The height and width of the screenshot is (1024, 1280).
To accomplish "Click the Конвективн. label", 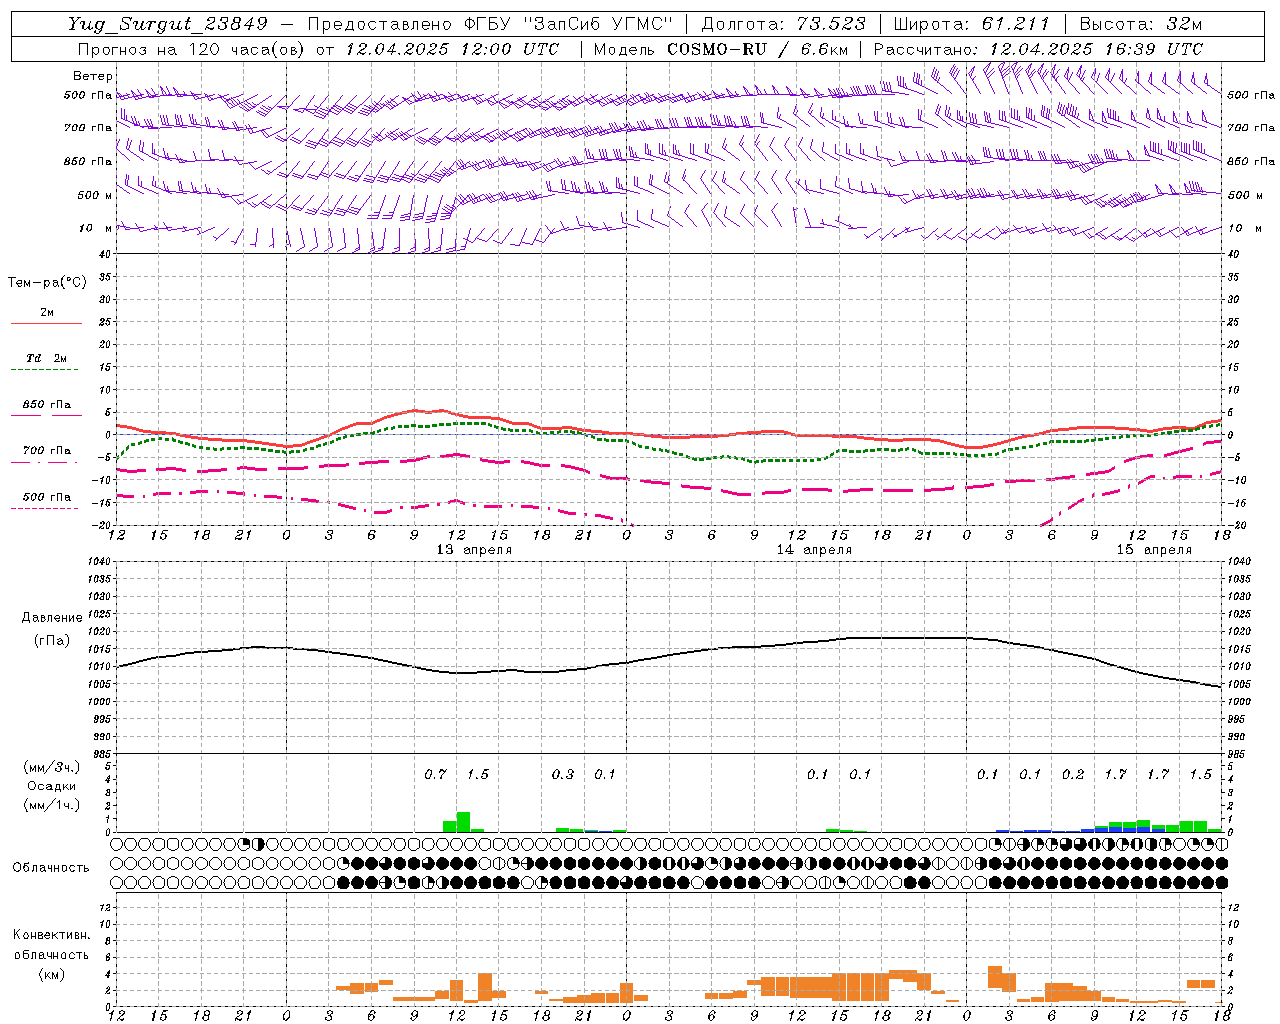I will pyautogui.click(x=51, y=935).
